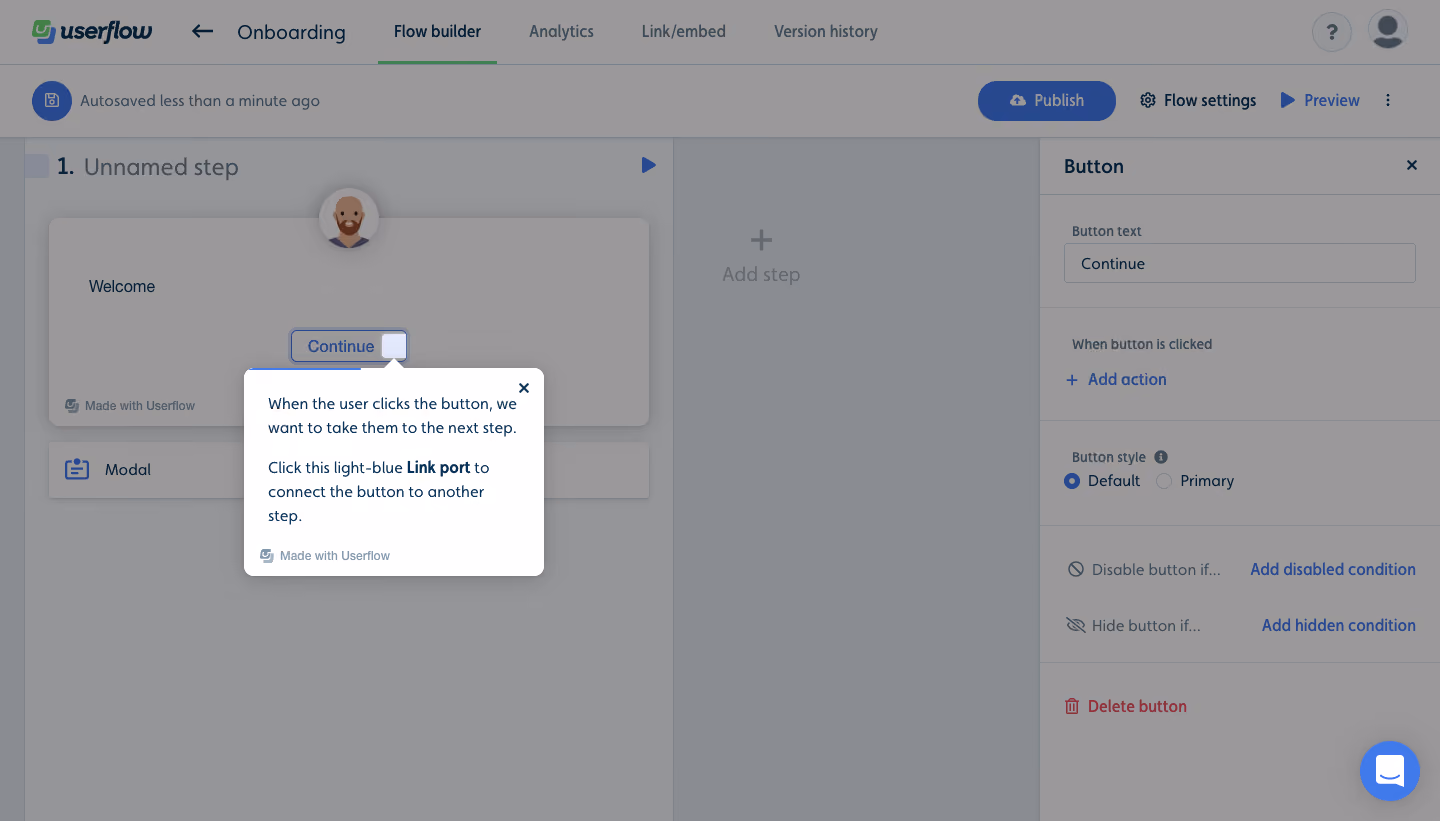Click Made with Userflow in the tooltip
1440x821 pixels.
325,556
